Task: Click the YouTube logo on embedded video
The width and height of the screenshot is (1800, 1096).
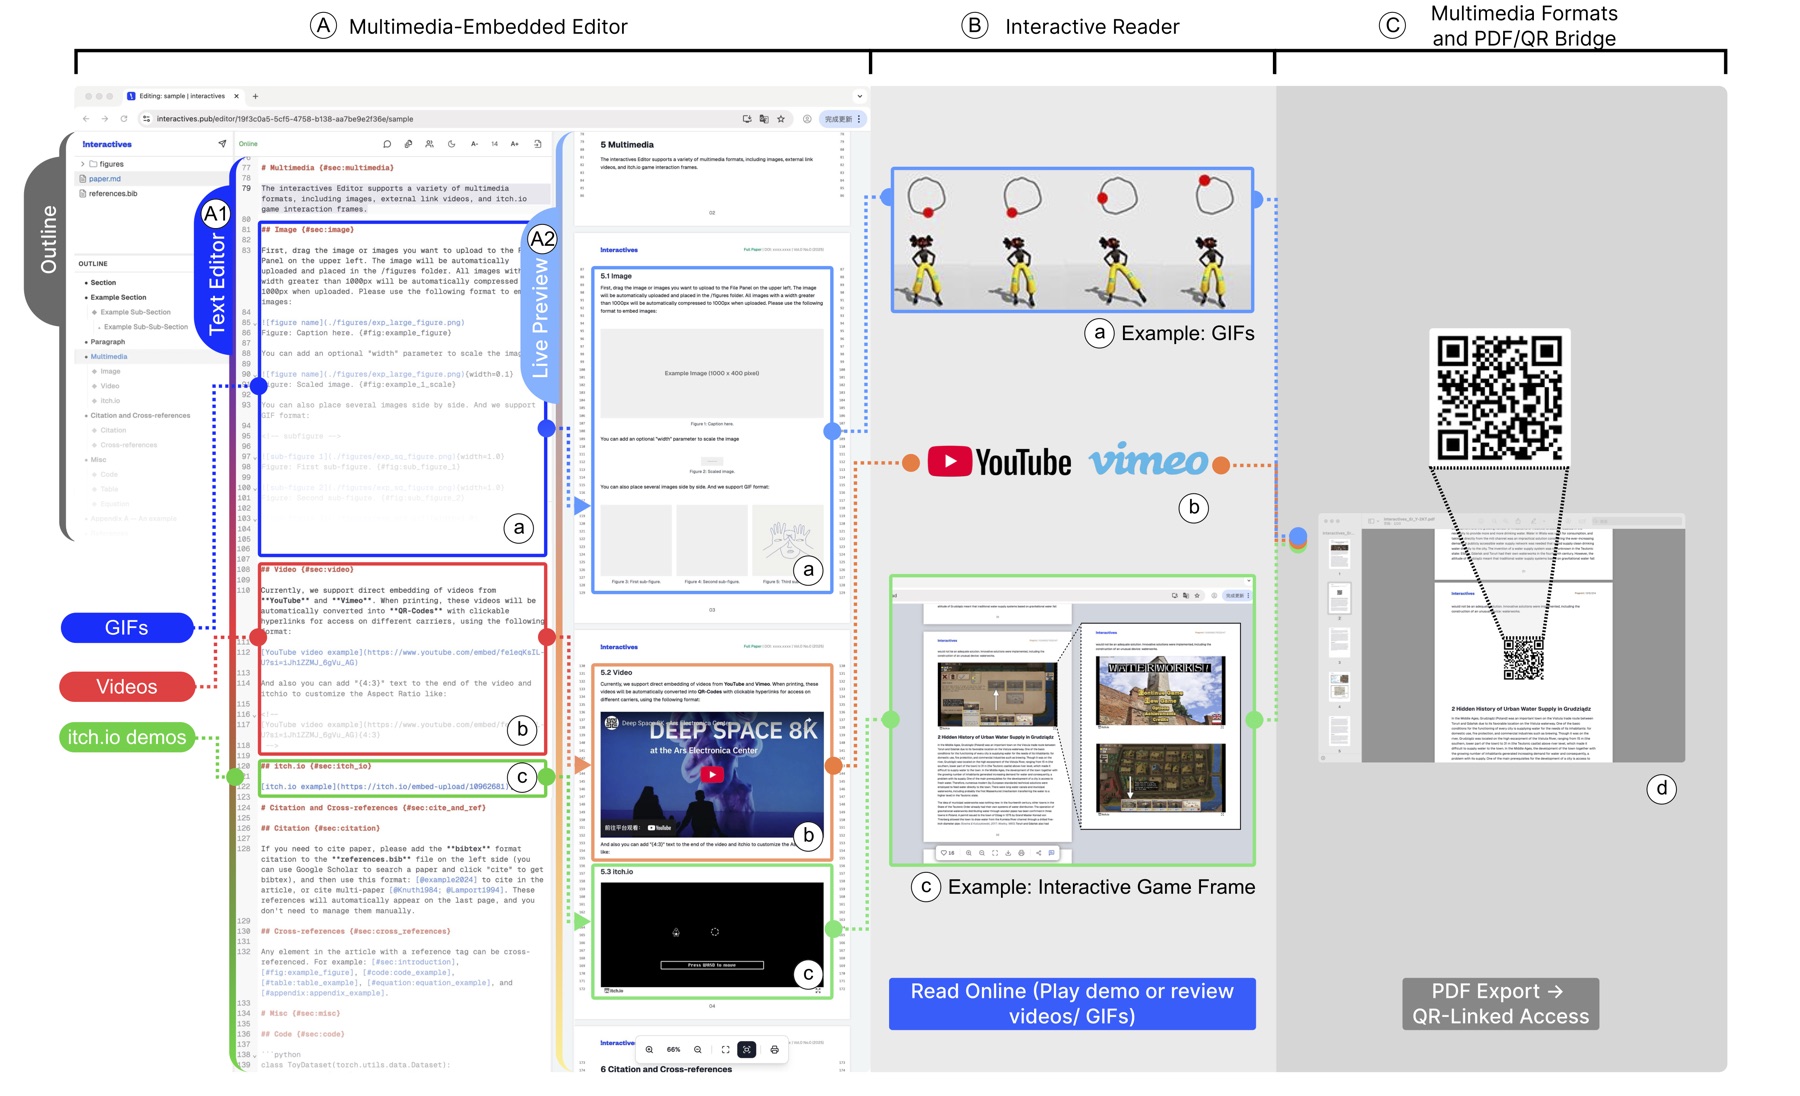Action: point(660,828)
